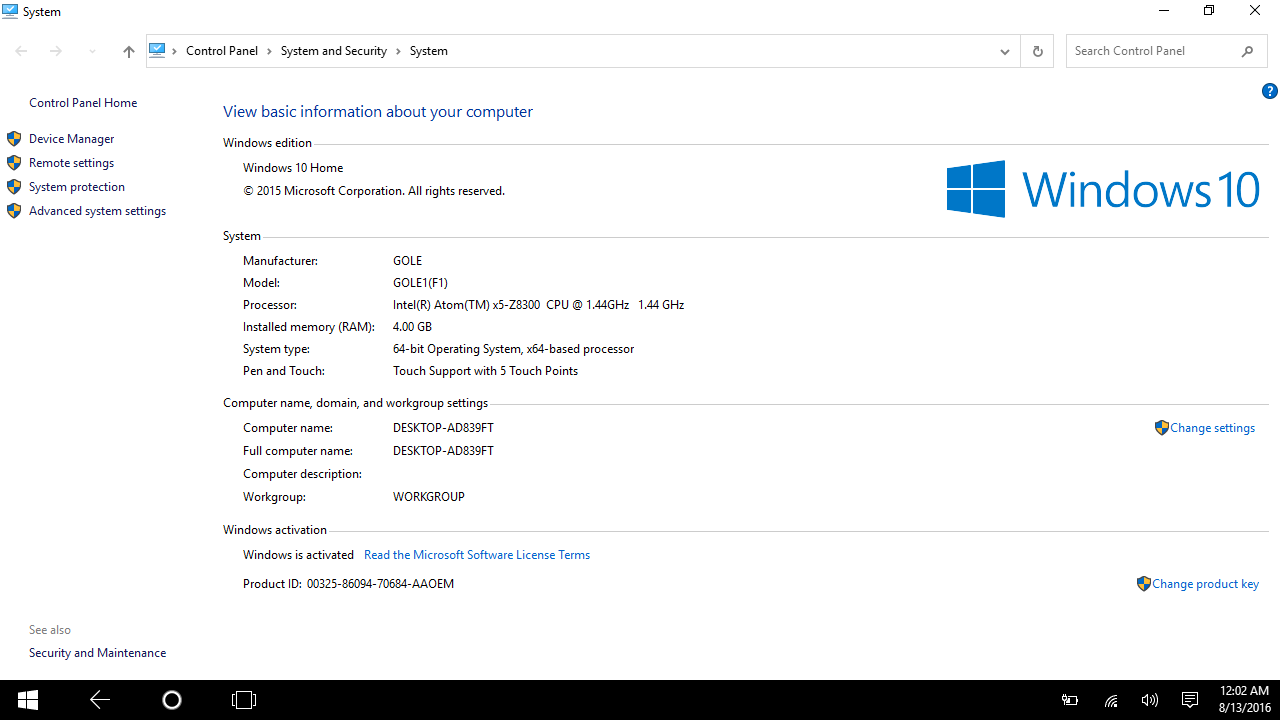The image size is (1280, 720).
Task: Click the search magnifier icon
Action: click(x=1247, y=51)
